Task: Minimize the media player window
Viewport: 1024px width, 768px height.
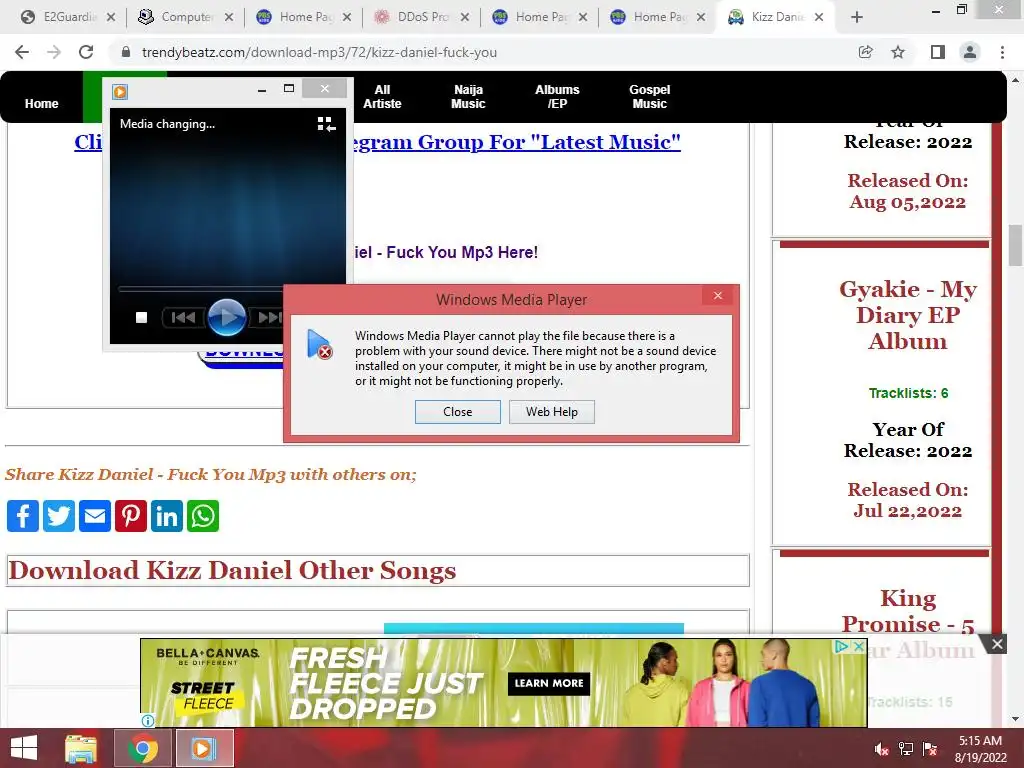Action: pyautogui.click(x=262, y=89)
